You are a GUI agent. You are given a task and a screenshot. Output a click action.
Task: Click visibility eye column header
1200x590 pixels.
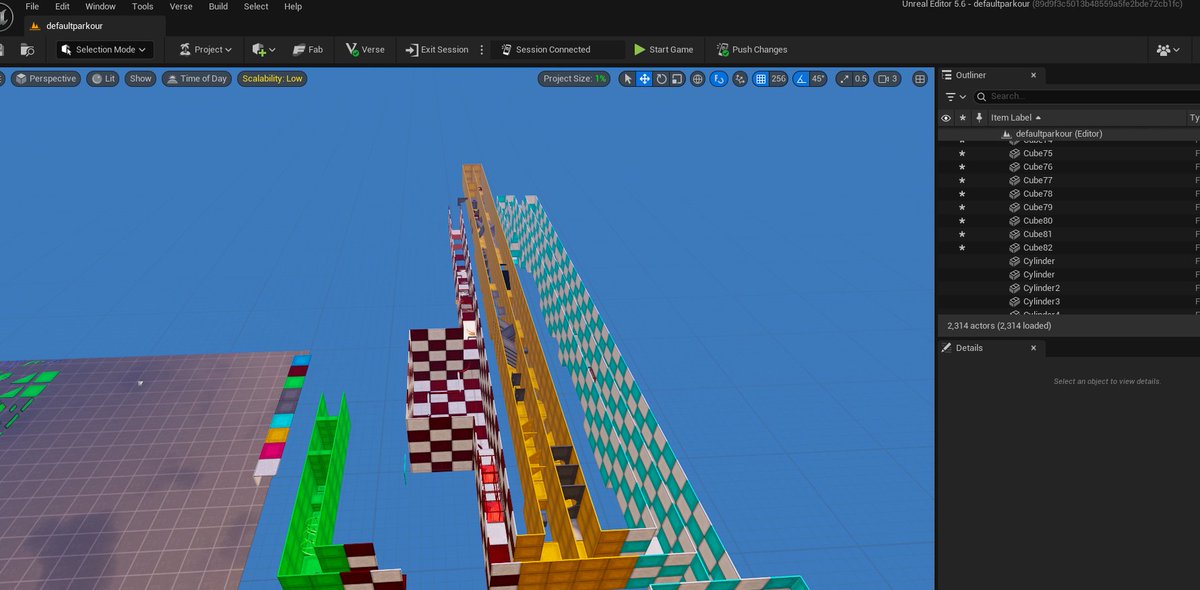click(946, 118)
